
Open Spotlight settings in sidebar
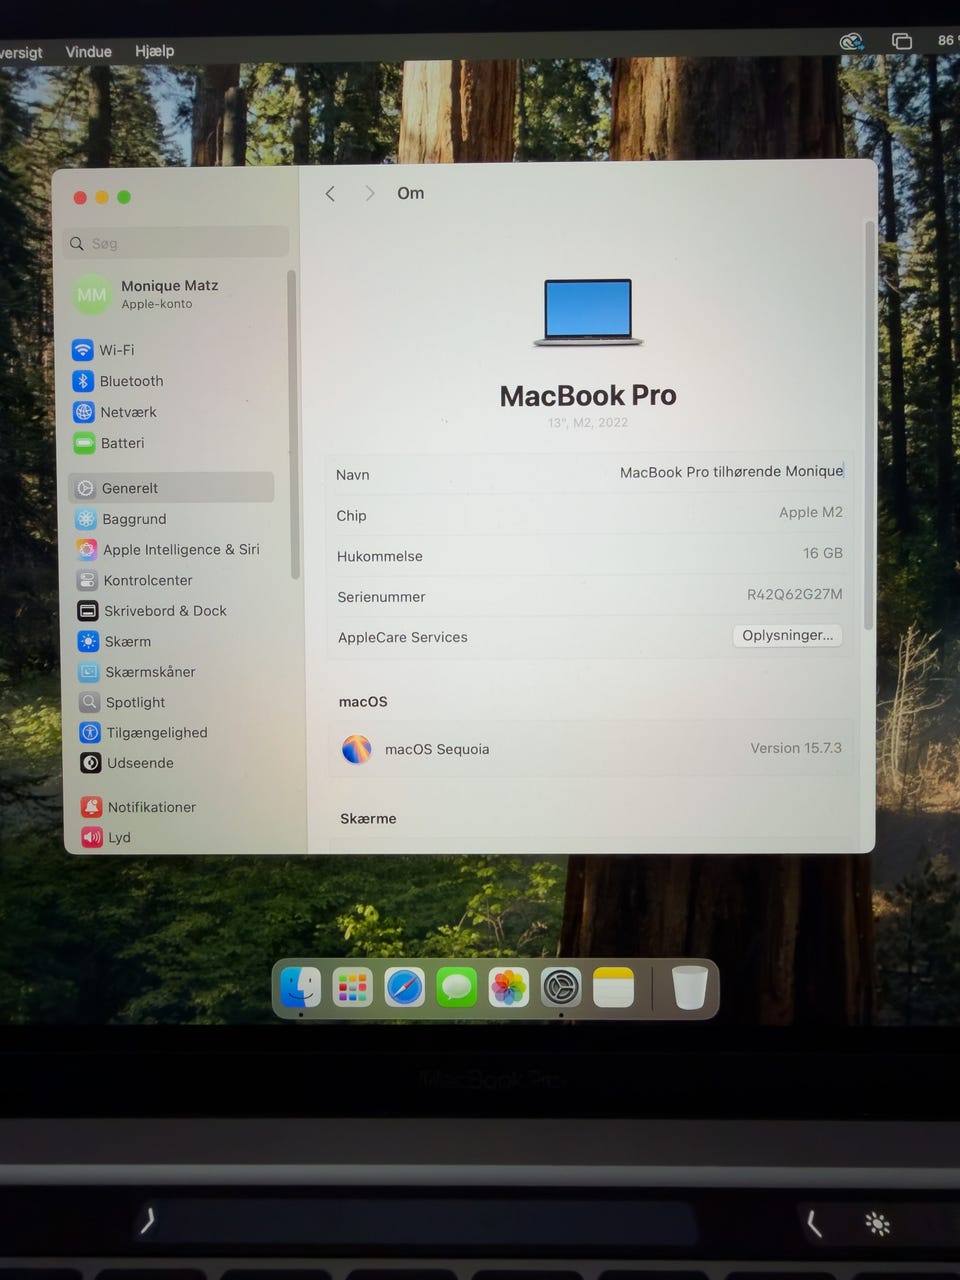(122, 703)
